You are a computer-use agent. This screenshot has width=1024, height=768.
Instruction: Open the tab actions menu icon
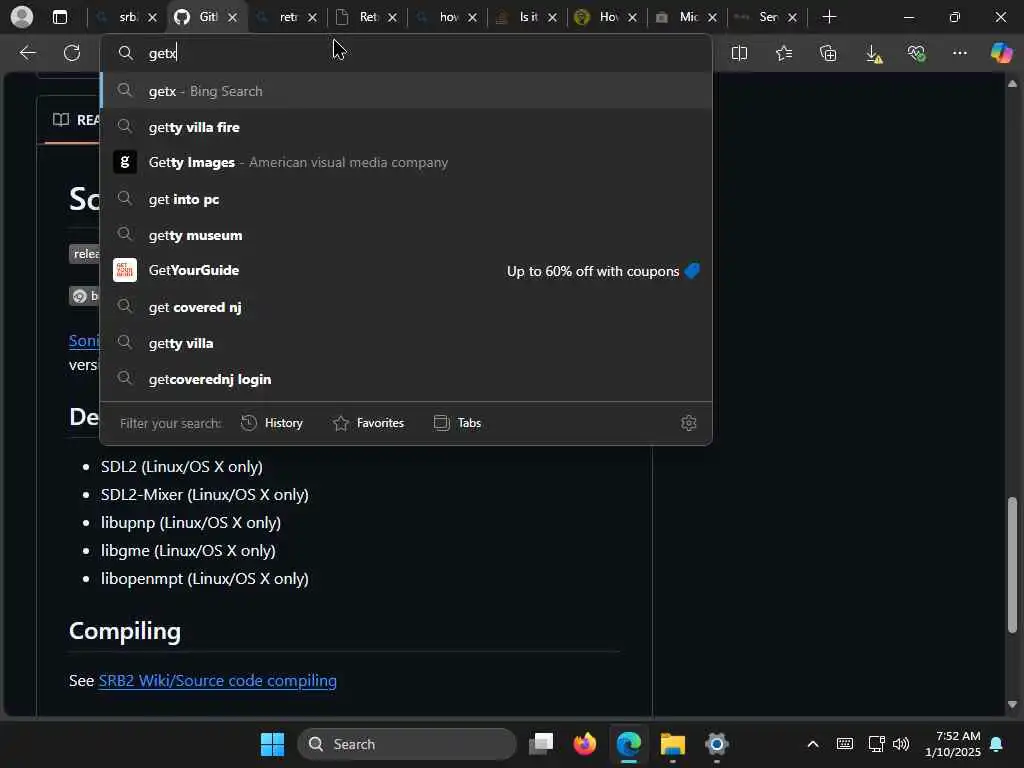[x=59, y=17]
